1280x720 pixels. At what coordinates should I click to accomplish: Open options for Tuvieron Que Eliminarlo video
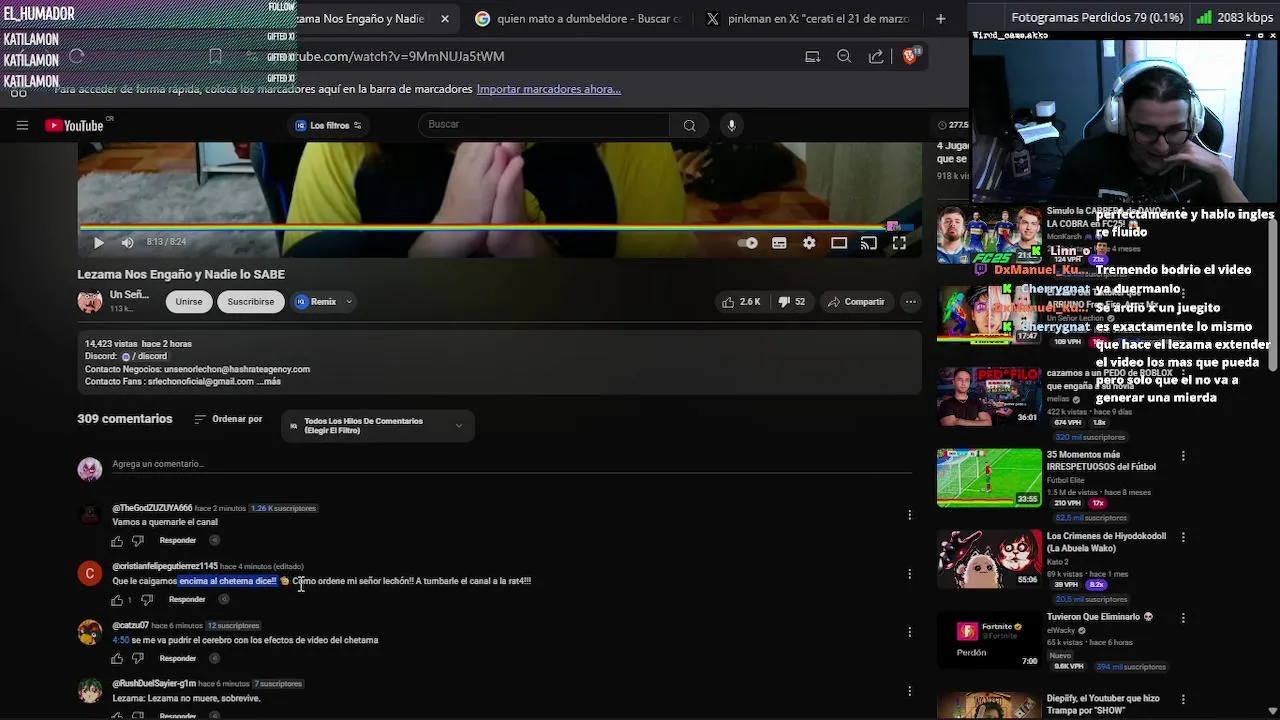pos(1183,618)
